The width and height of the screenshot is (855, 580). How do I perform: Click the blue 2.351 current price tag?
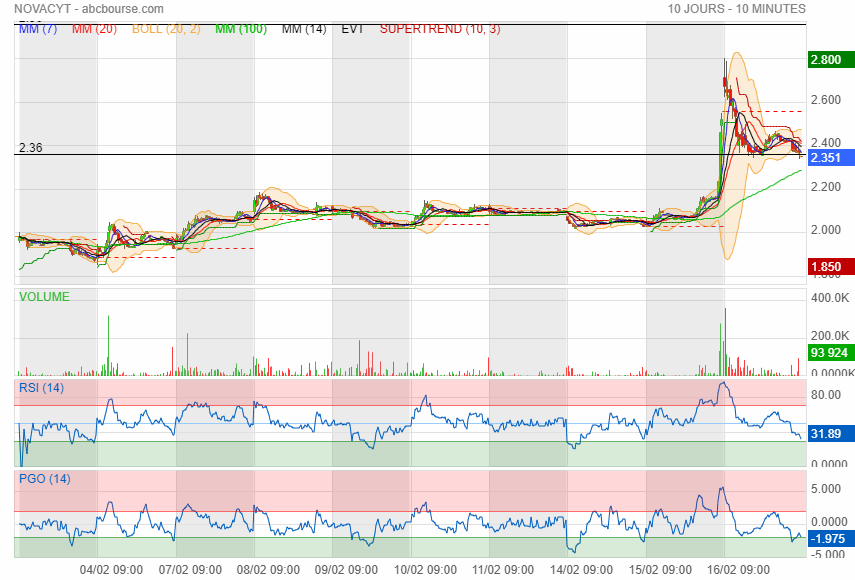coord(831,158)
